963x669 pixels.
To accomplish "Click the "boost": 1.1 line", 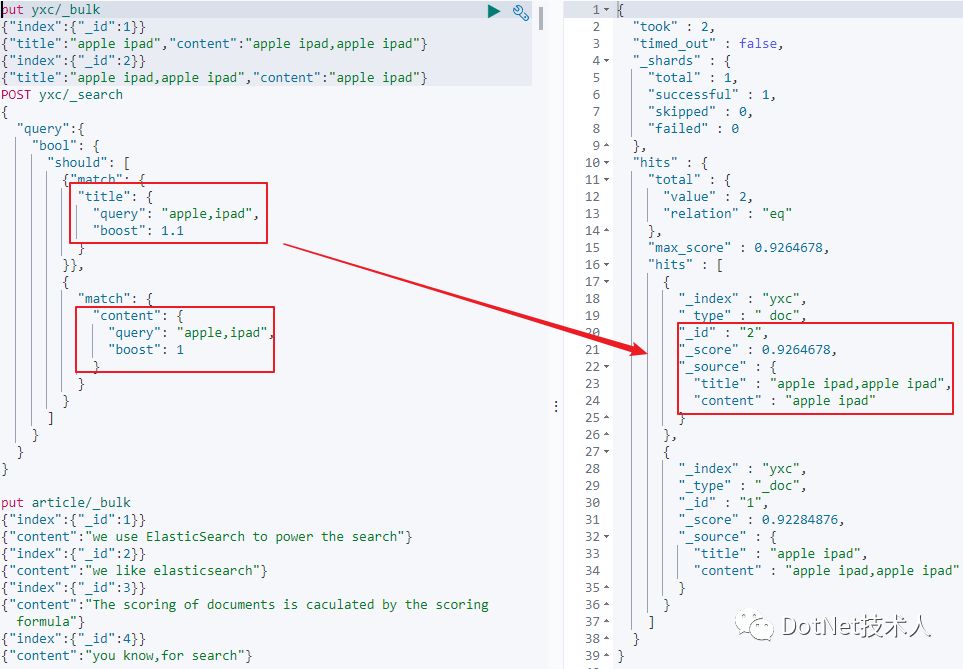I will pos(138,231).
